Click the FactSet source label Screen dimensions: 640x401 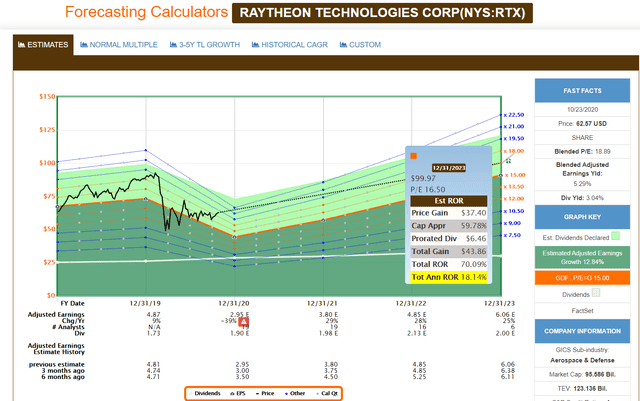pyautogui.click(x=582, y=311)
